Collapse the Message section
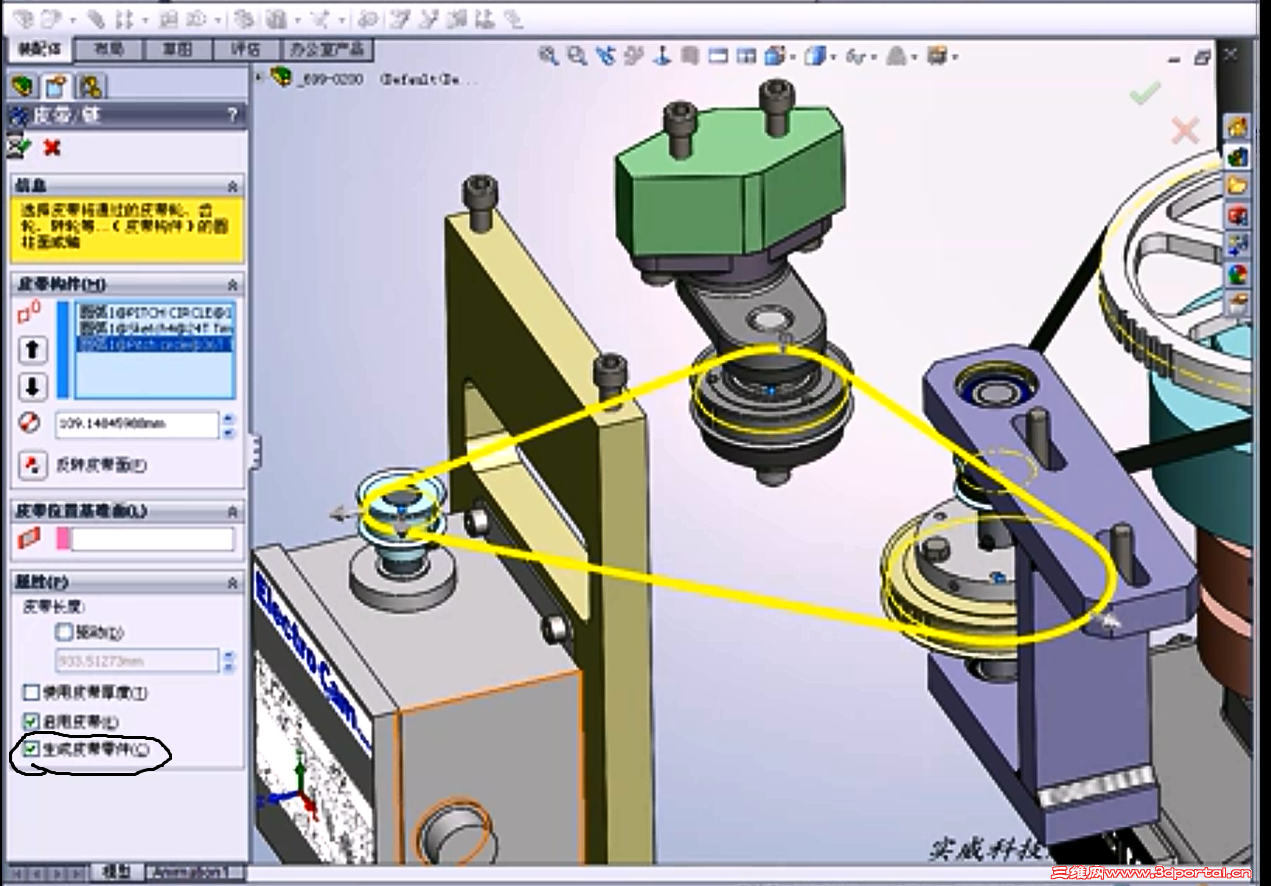 click(232, 186)
